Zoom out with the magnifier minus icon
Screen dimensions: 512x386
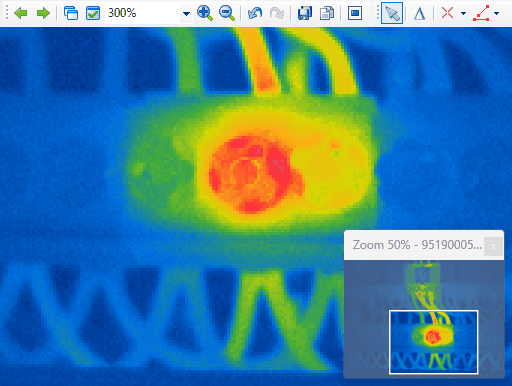[227, 13]
